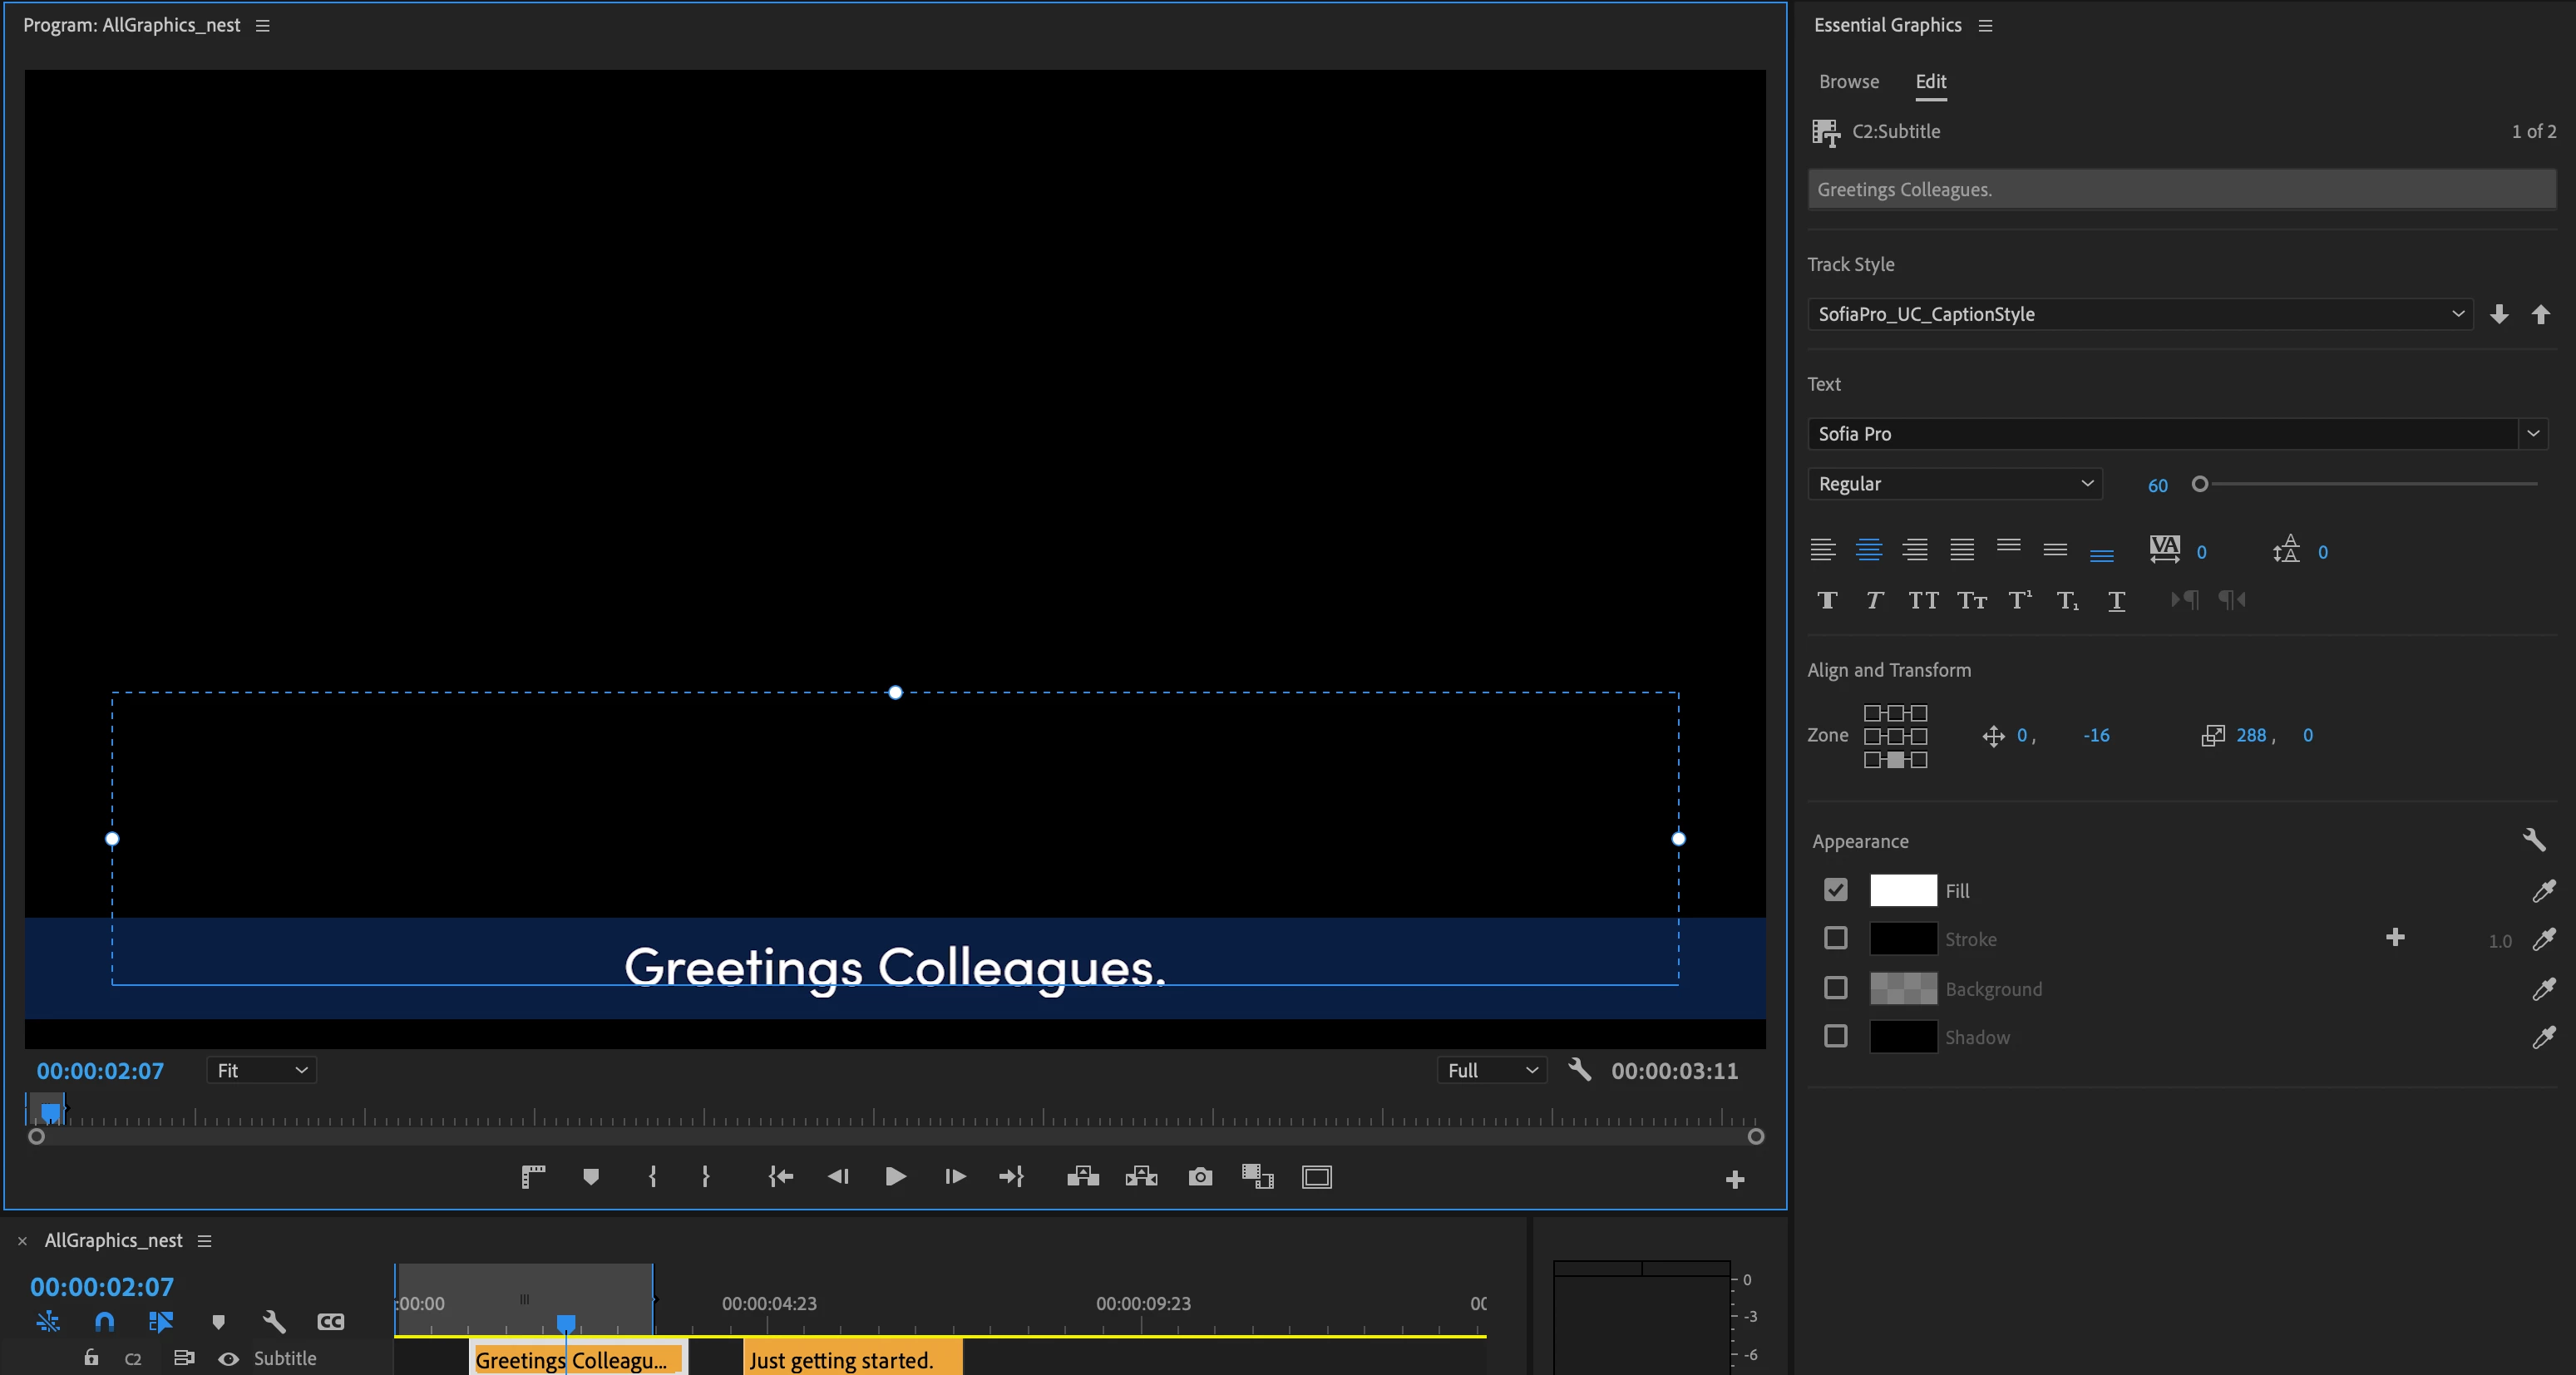Enable the Shadow checkbox
The height and width of the screenshot is (1375, 2576).
[x=1835, y=1036]
